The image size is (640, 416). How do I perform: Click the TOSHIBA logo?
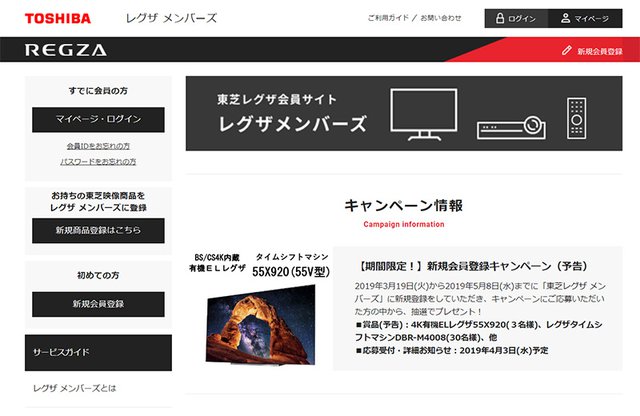point(57,18)
